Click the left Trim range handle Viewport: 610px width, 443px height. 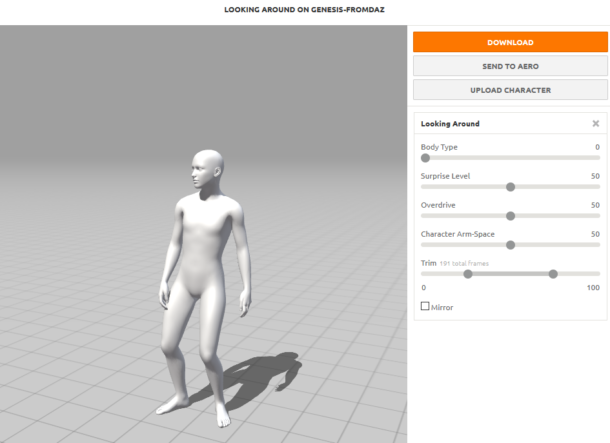tap(468, 274)
